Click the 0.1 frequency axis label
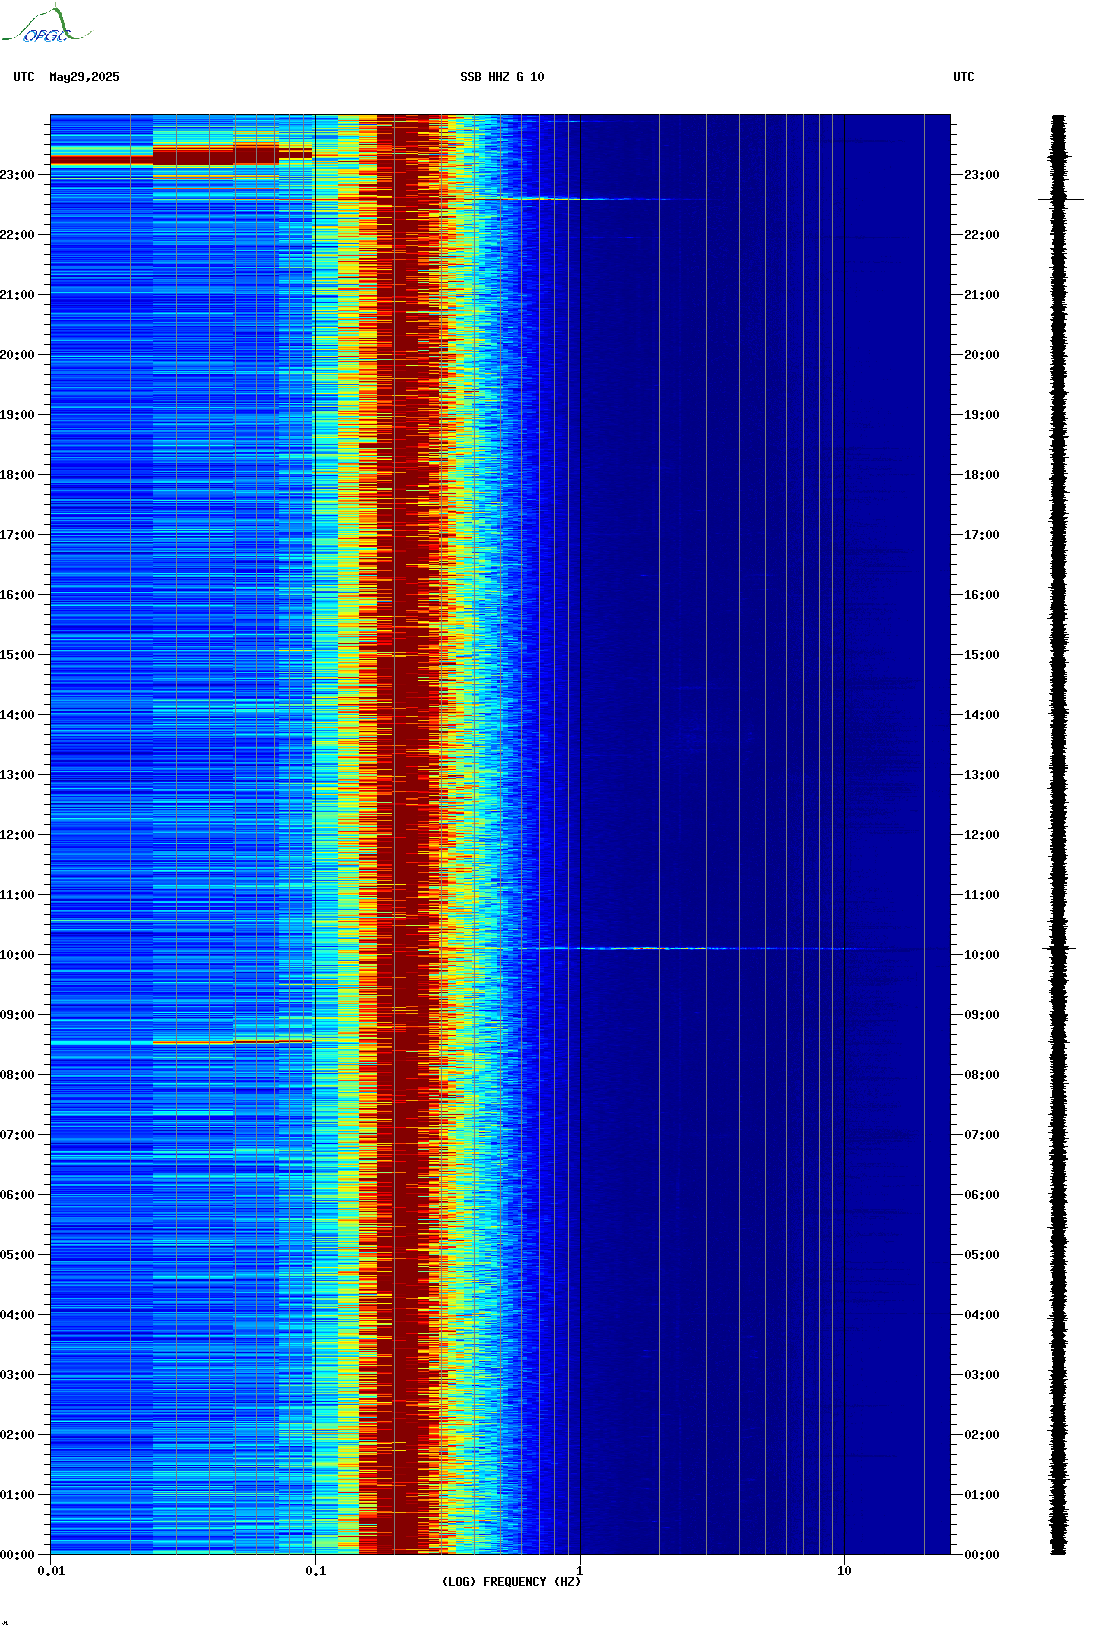Viewport: 1102px width, 1634px height. [x=315, y=1571]
